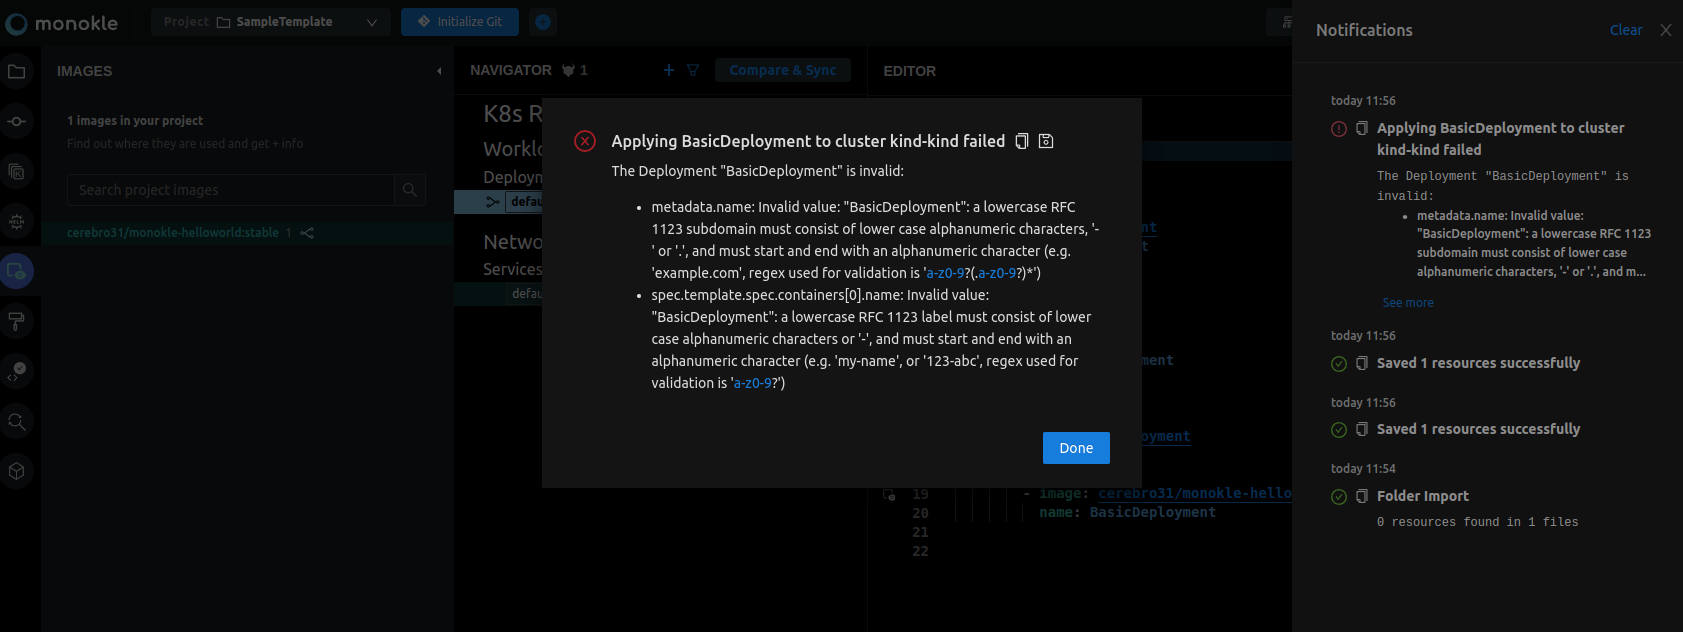Click Clear in Notifications panel
The width and height of the screenshot is (1683, 632).
(1626, 30)
